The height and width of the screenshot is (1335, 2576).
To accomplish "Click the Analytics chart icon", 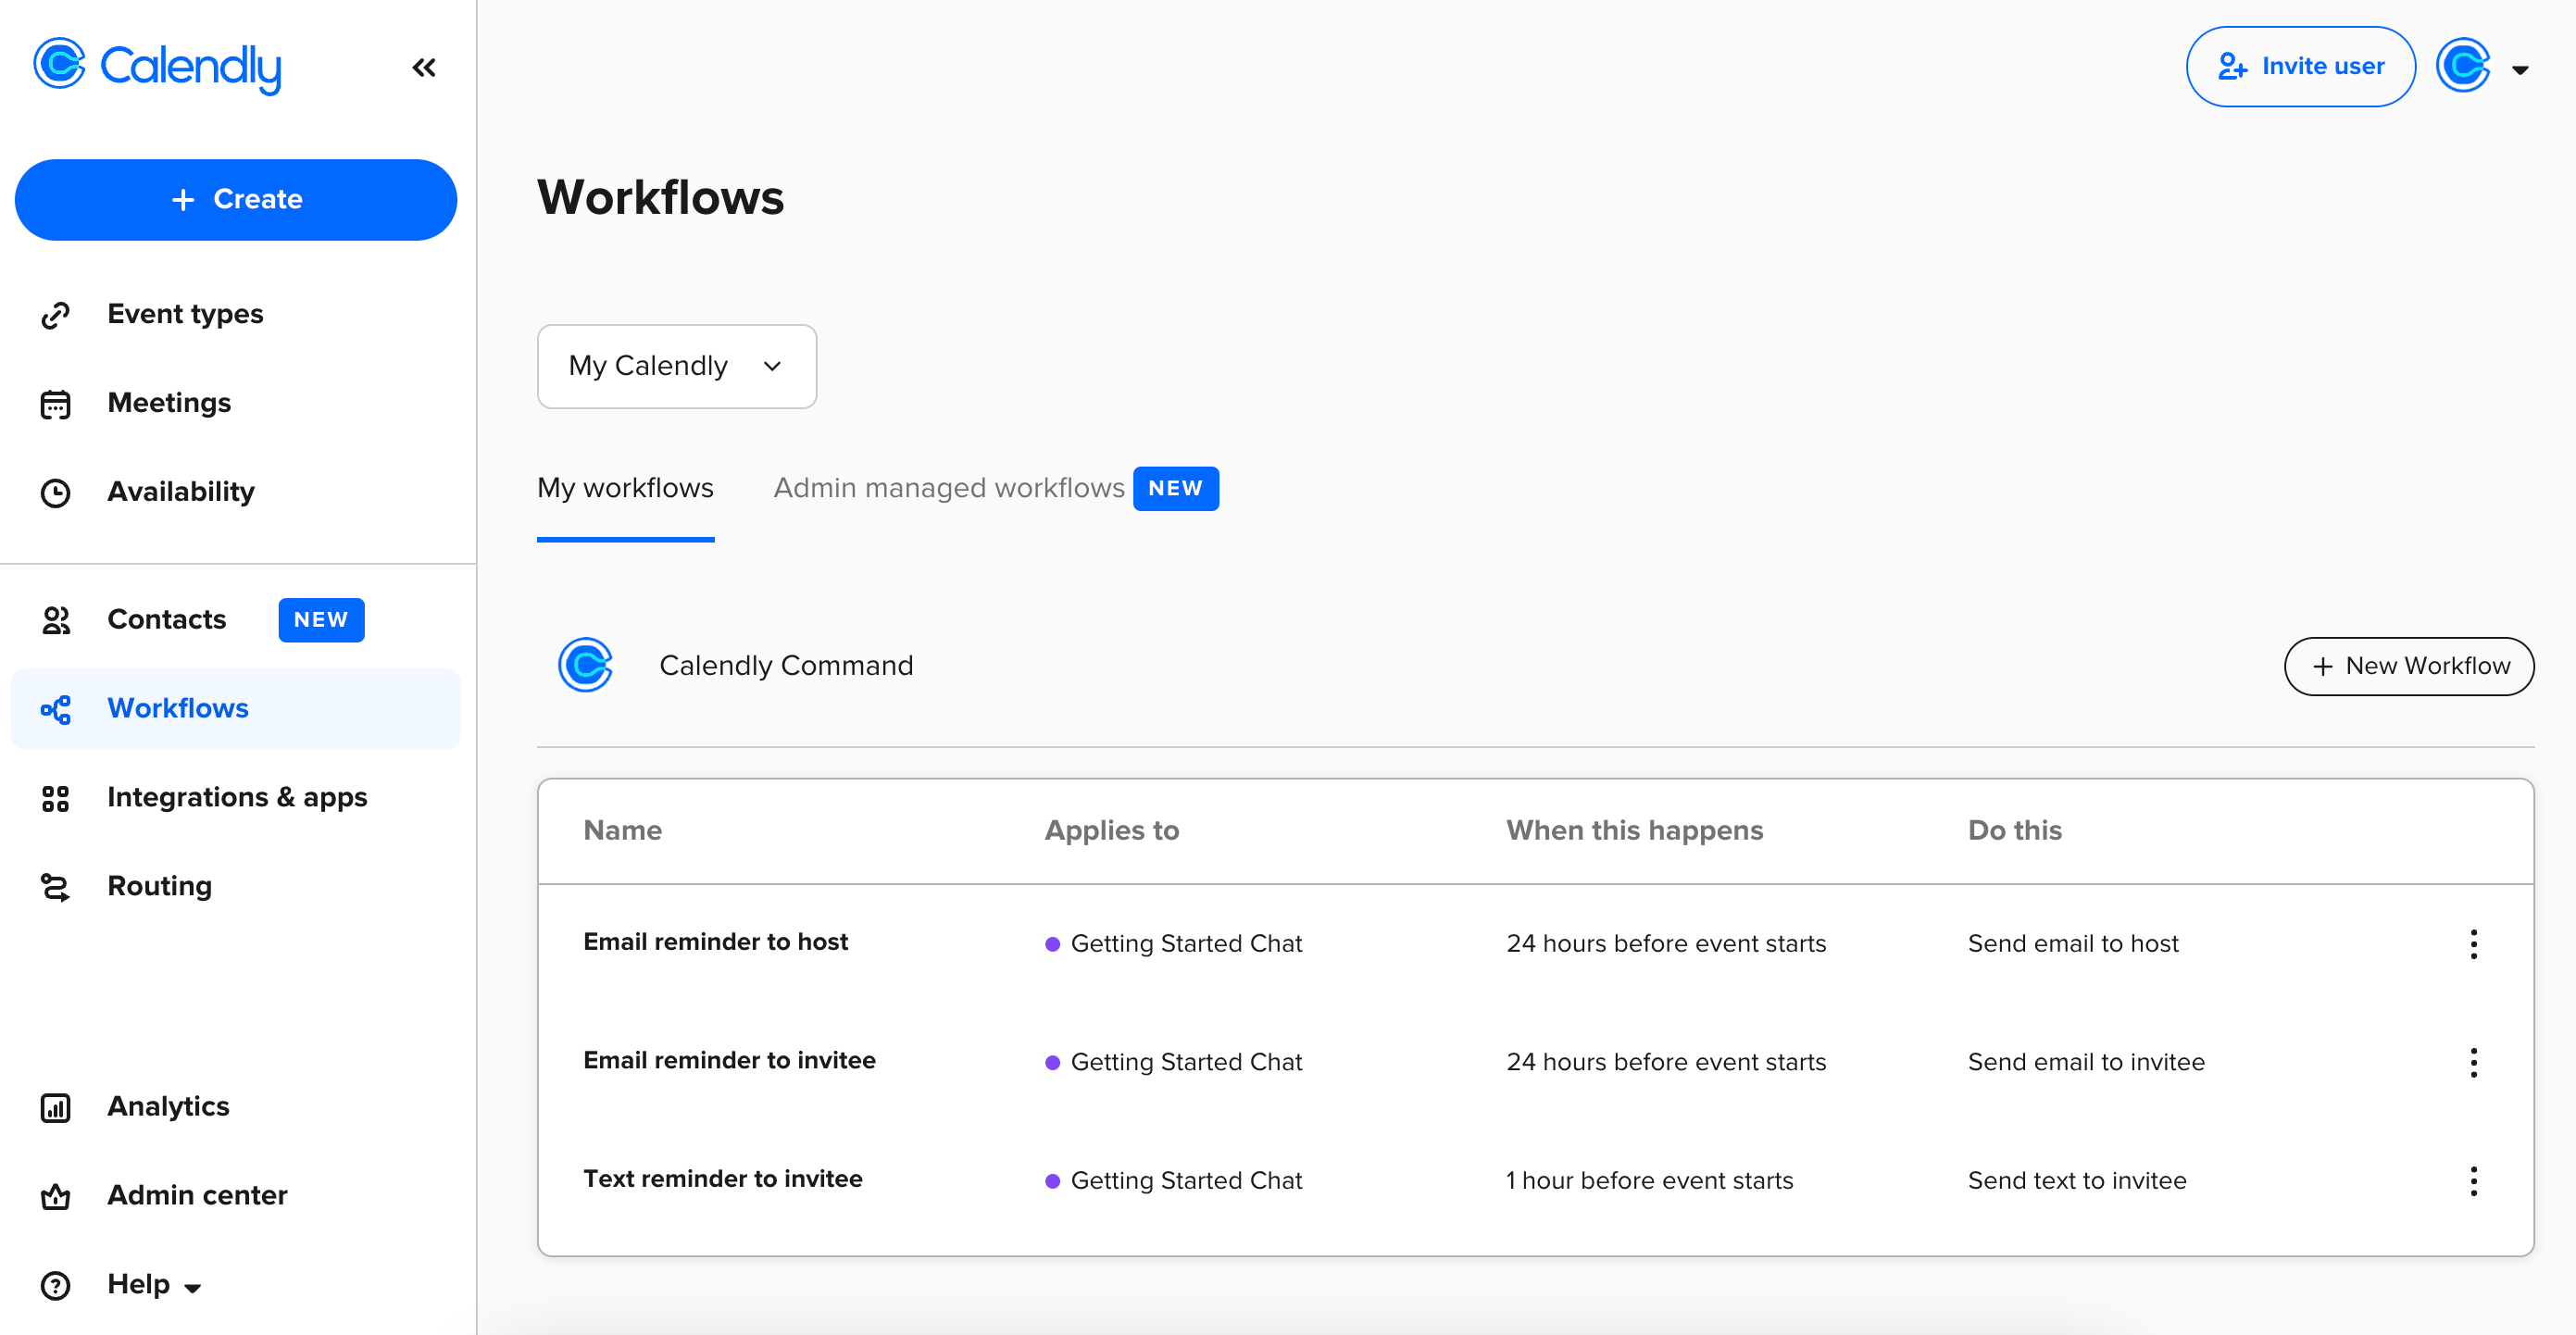I will (x=55, y=1107).
